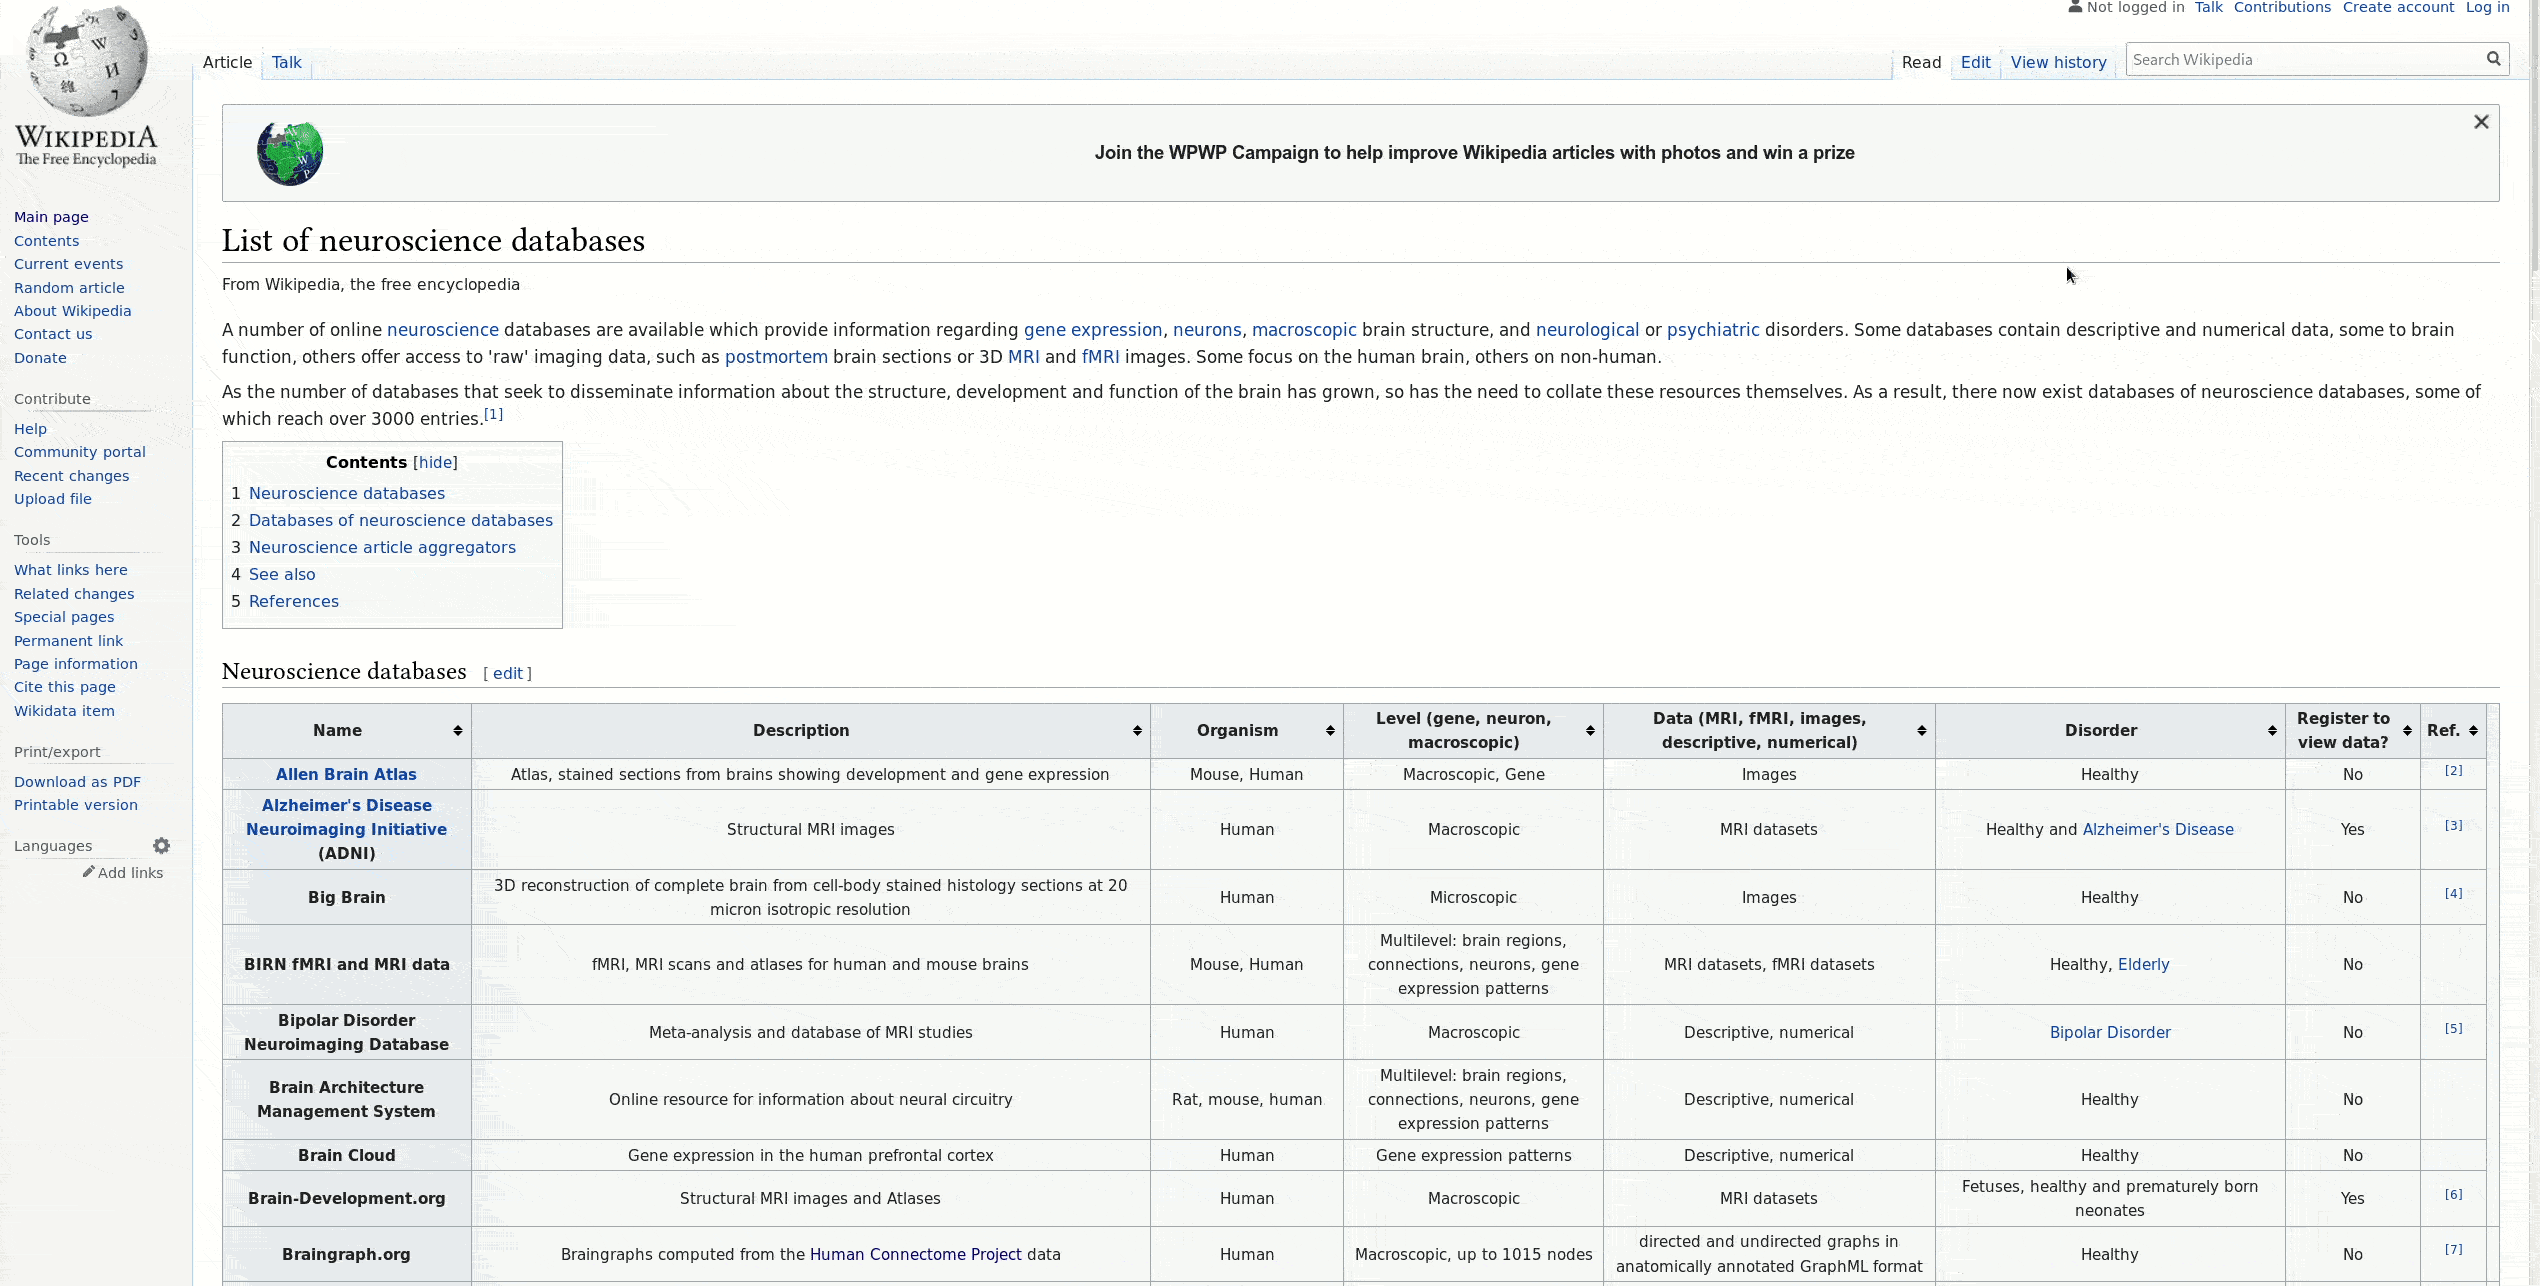Hide the Contents table
Image resolution: width=2540 pixels, height=1286 pixels.
tap(435, 462)
